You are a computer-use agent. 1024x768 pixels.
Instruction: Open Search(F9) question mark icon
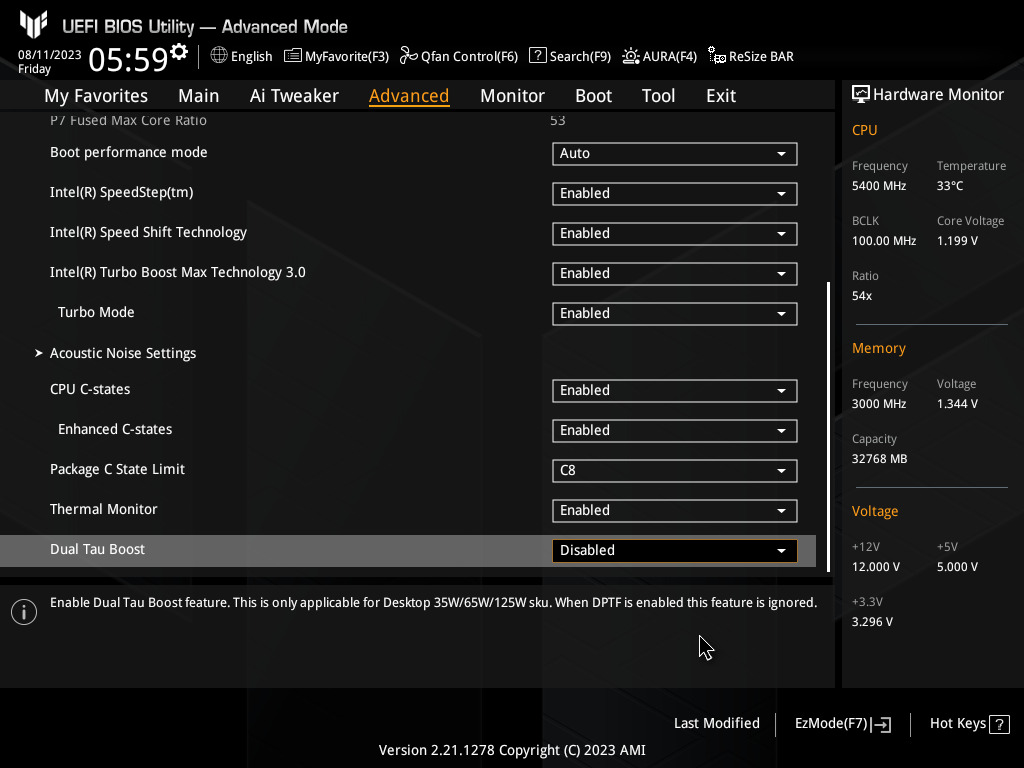click(x=537, y=56)
